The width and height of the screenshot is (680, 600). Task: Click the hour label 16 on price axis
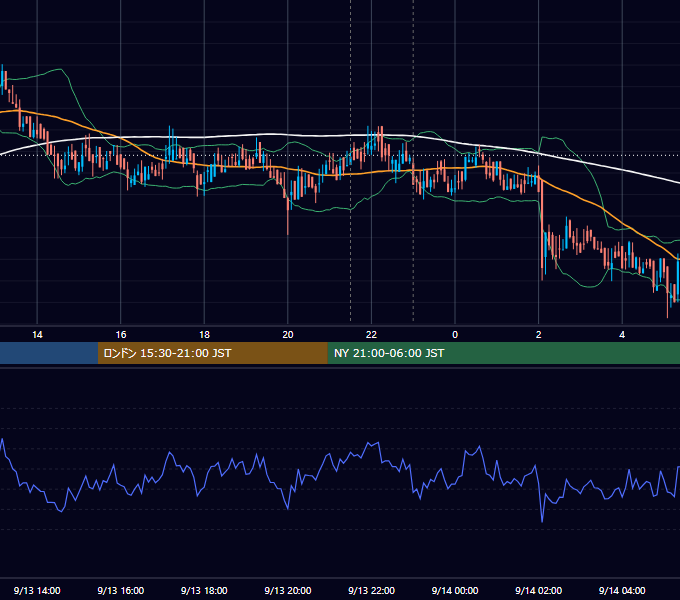[x=121, y=335]
